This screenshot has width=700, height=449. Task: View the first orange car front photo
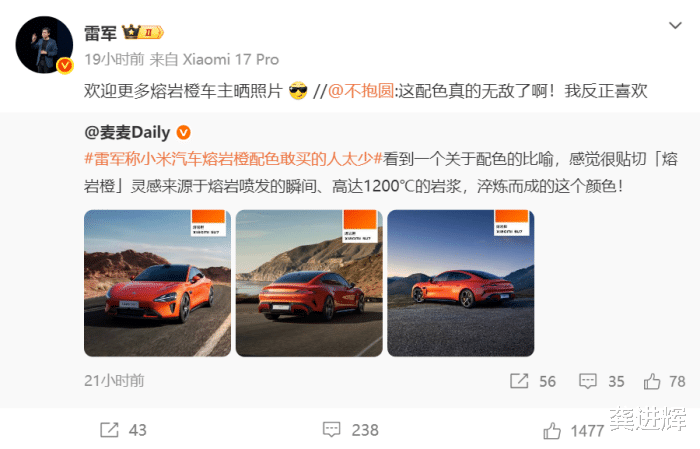click(x=158, y=283)
